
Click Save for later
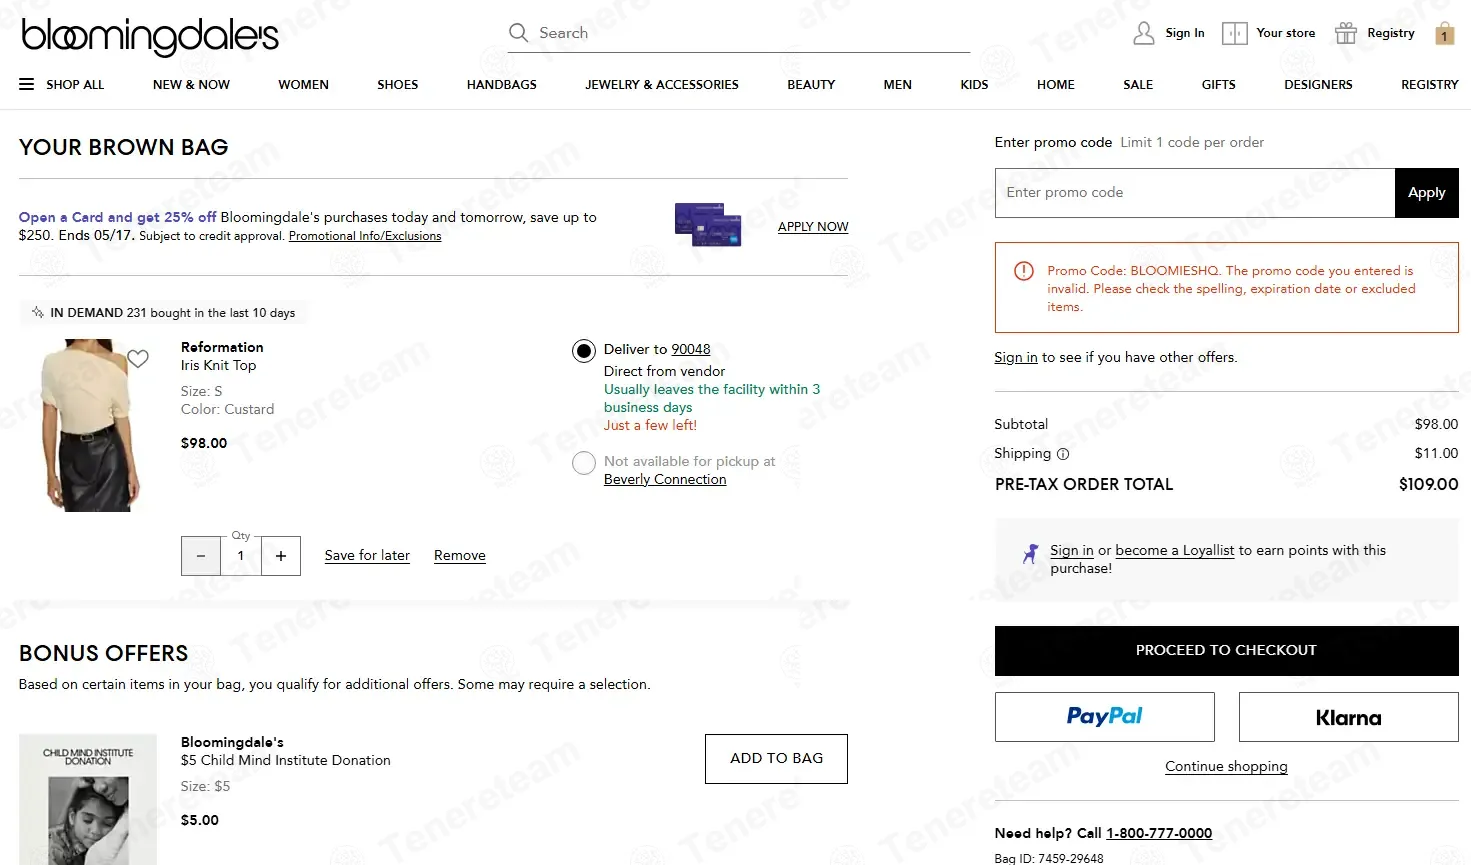click(x=367, y=556)
